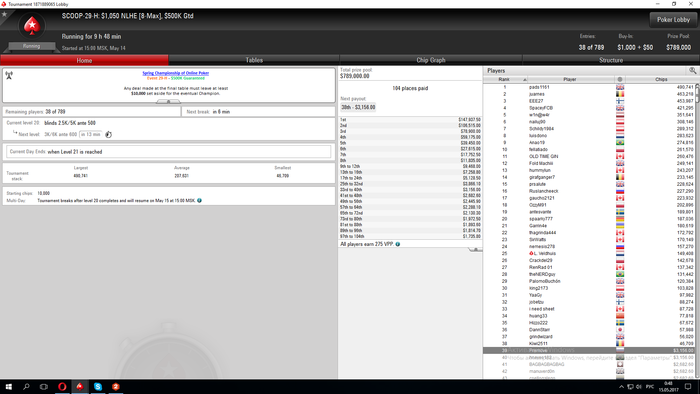The height and width of the screenshot is (394, 700).
Task: Click the Multi-Day info icon
Action: point(200,201)
